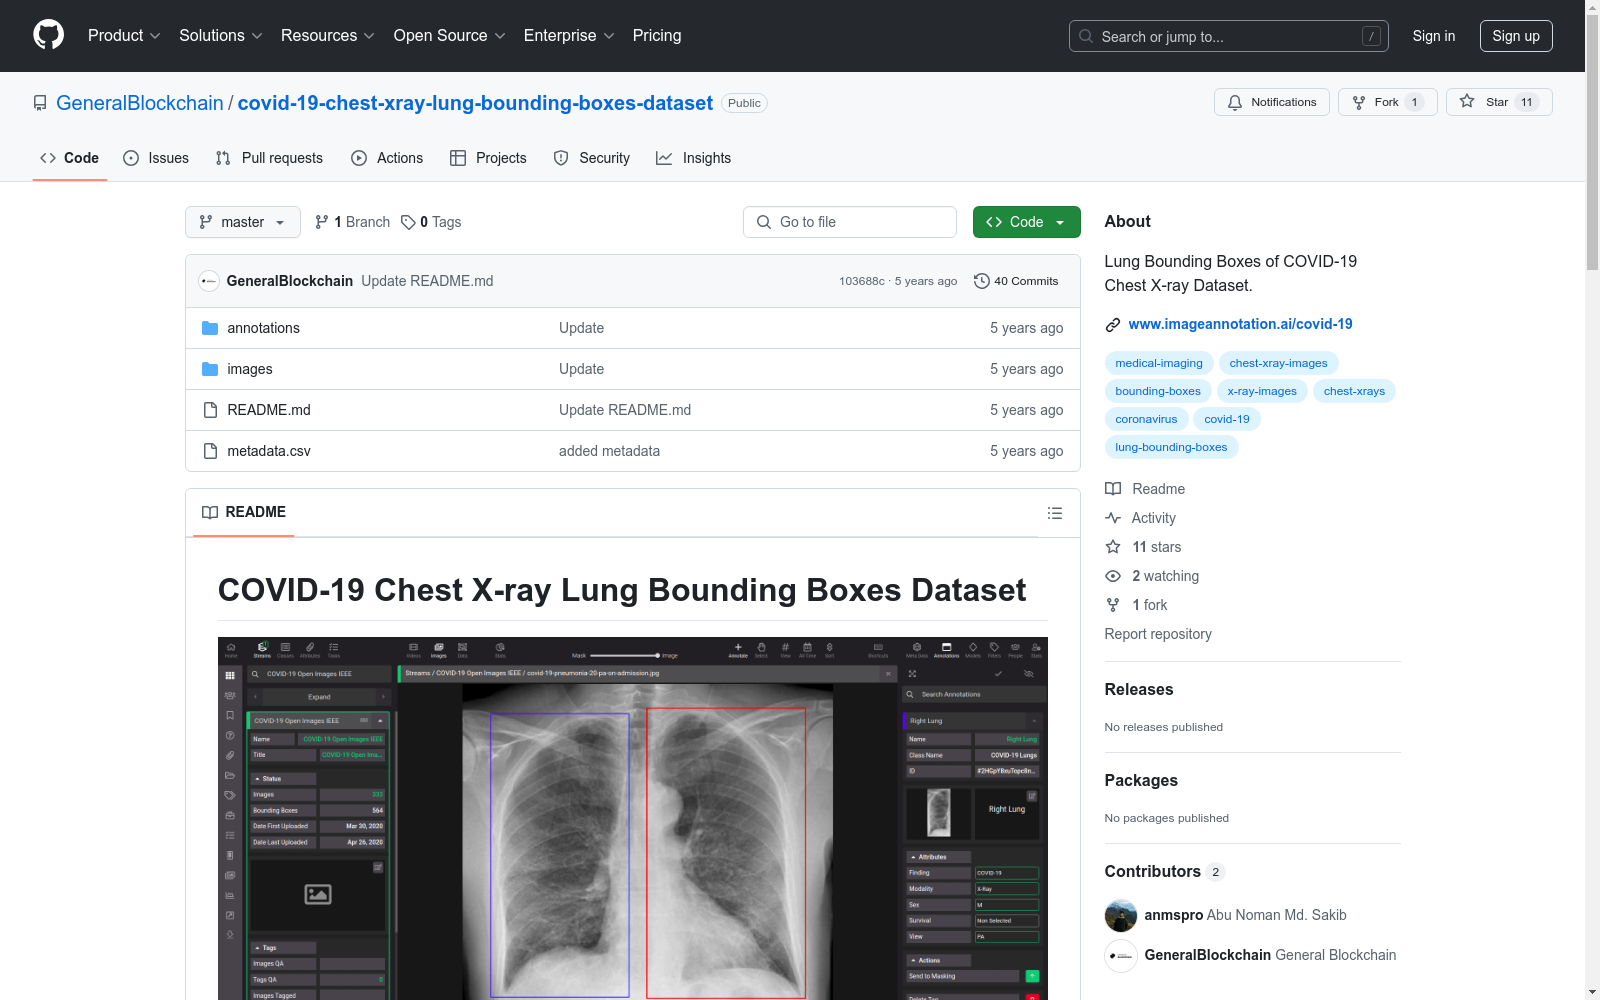
Task: Click the Pull requests icon
Action: (223, 158)
